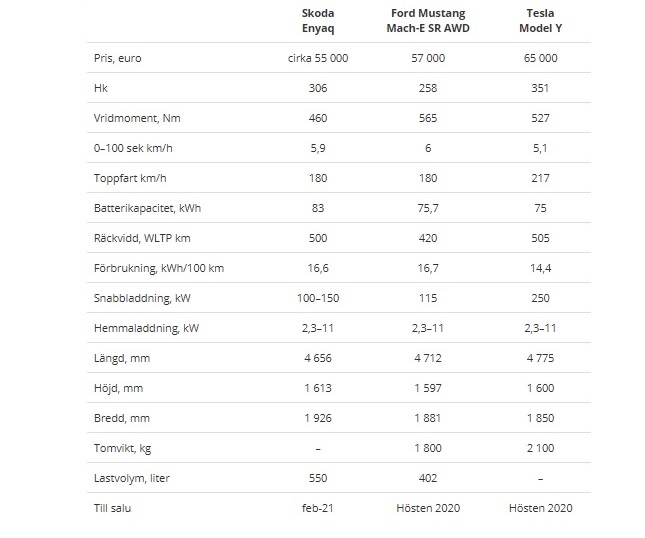
Task: Click the Tesla Model Y column header
Action: click(x=540, y=21)
